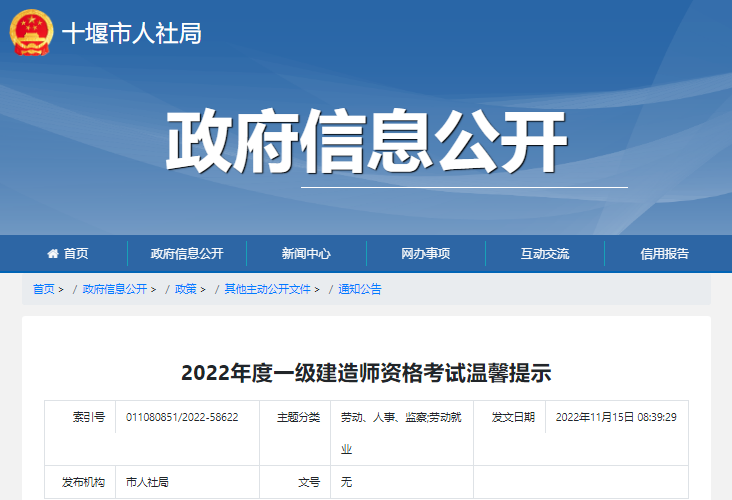Image resolution: width=732 pixels, height=500 pixels.
Task: Click the index number 011080851/2022-58622
Action: tap(182, 417)
